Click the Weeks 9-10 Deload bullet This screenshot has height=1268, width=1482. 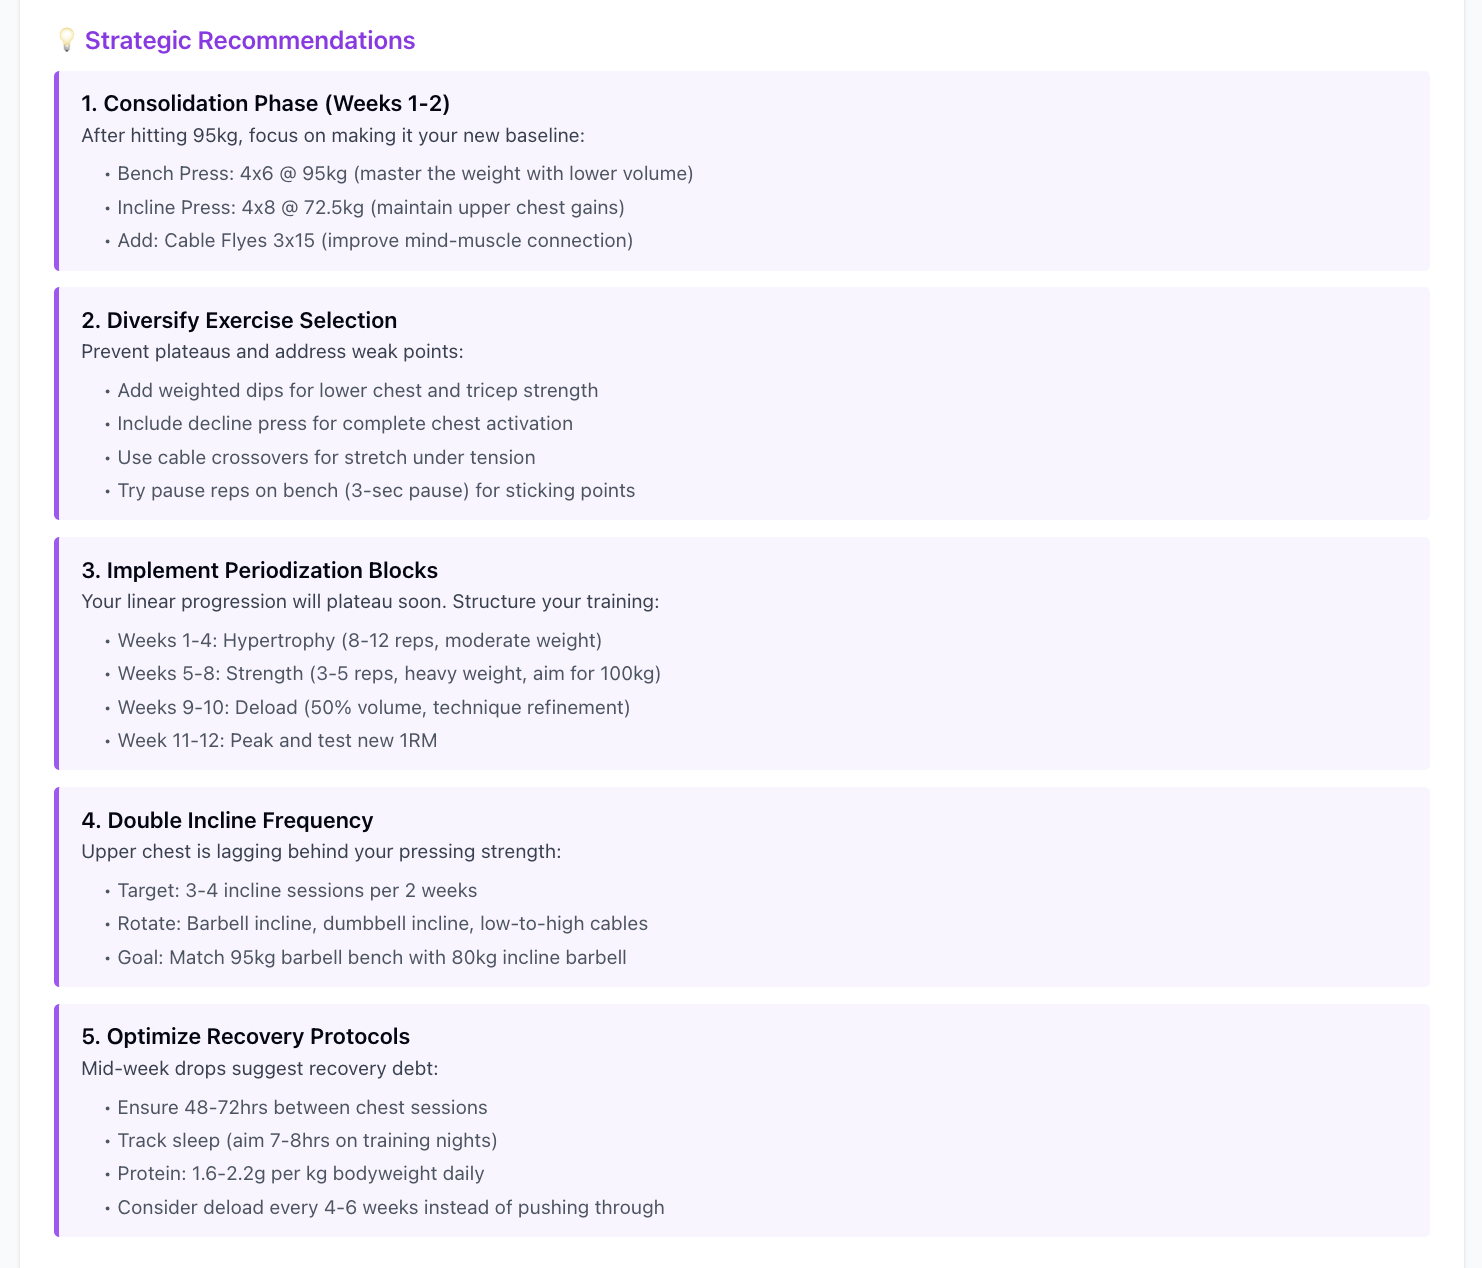[x=373, y=707]
